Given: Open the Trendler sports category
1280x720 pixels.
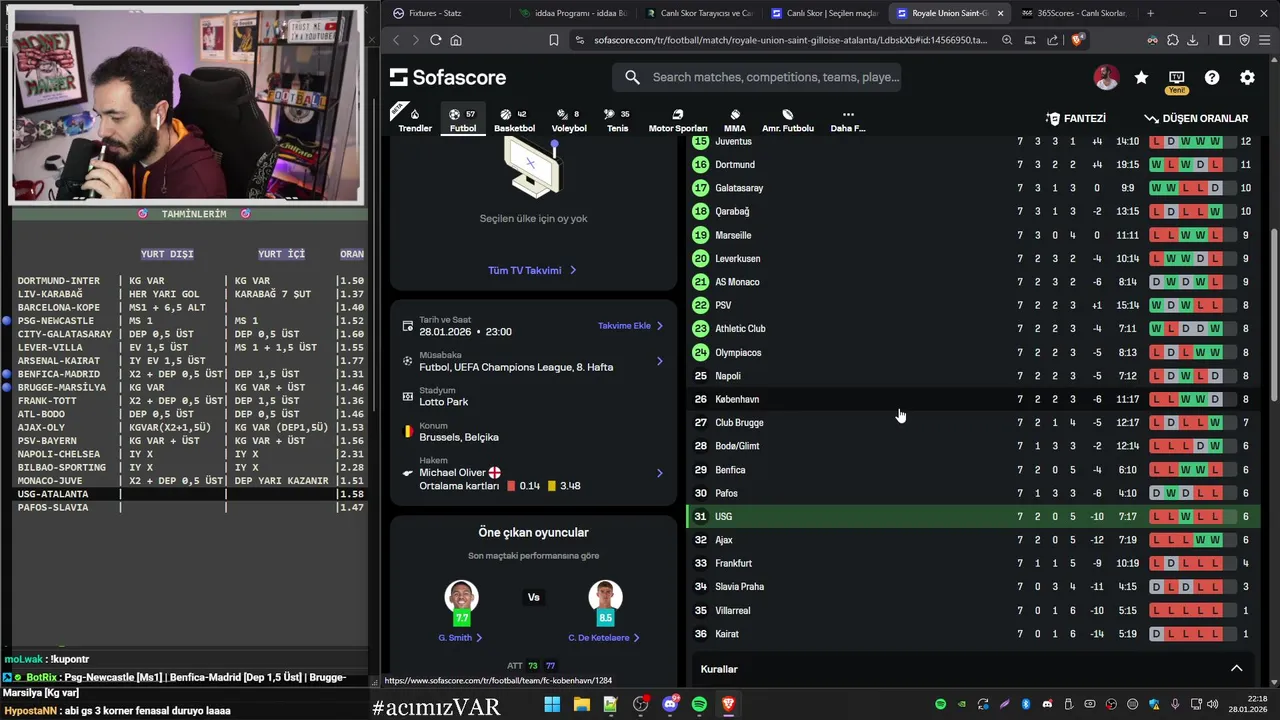Looking at the screenshot, I should pyautogui.click(x=415, y=120).
